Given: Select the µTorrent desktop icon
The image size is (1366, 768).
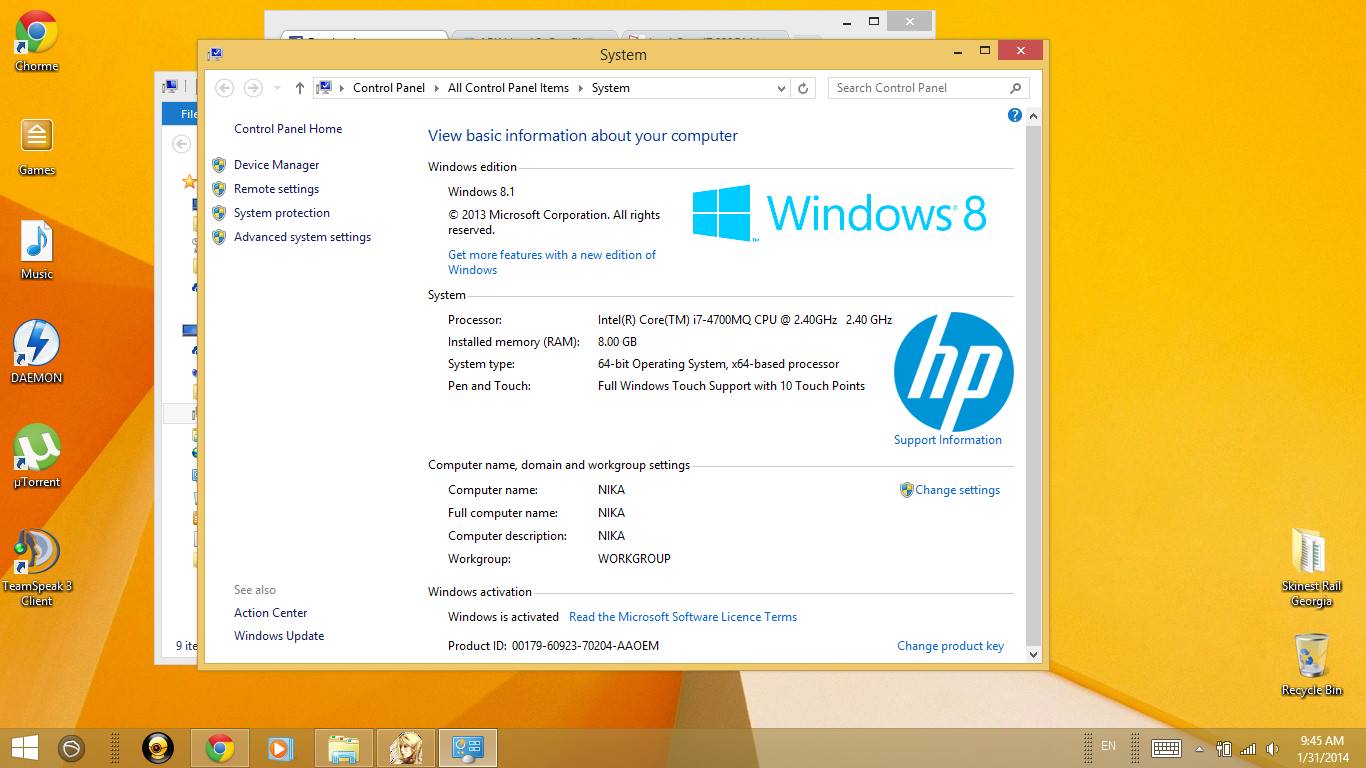Looking at the screenshot, I should [36, 457].
